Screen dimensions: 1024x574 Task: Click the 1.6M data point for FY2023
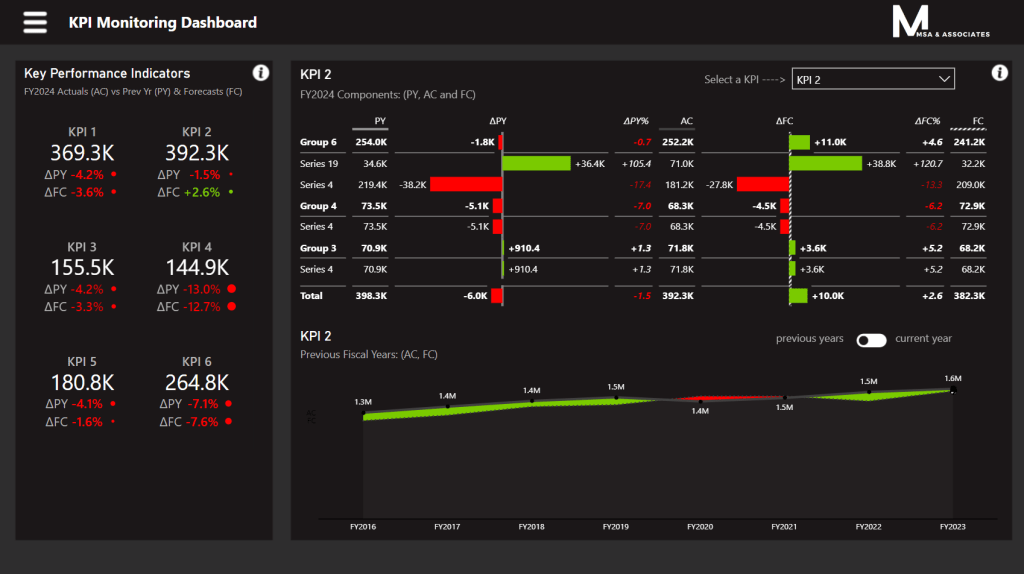coord(952,390)
